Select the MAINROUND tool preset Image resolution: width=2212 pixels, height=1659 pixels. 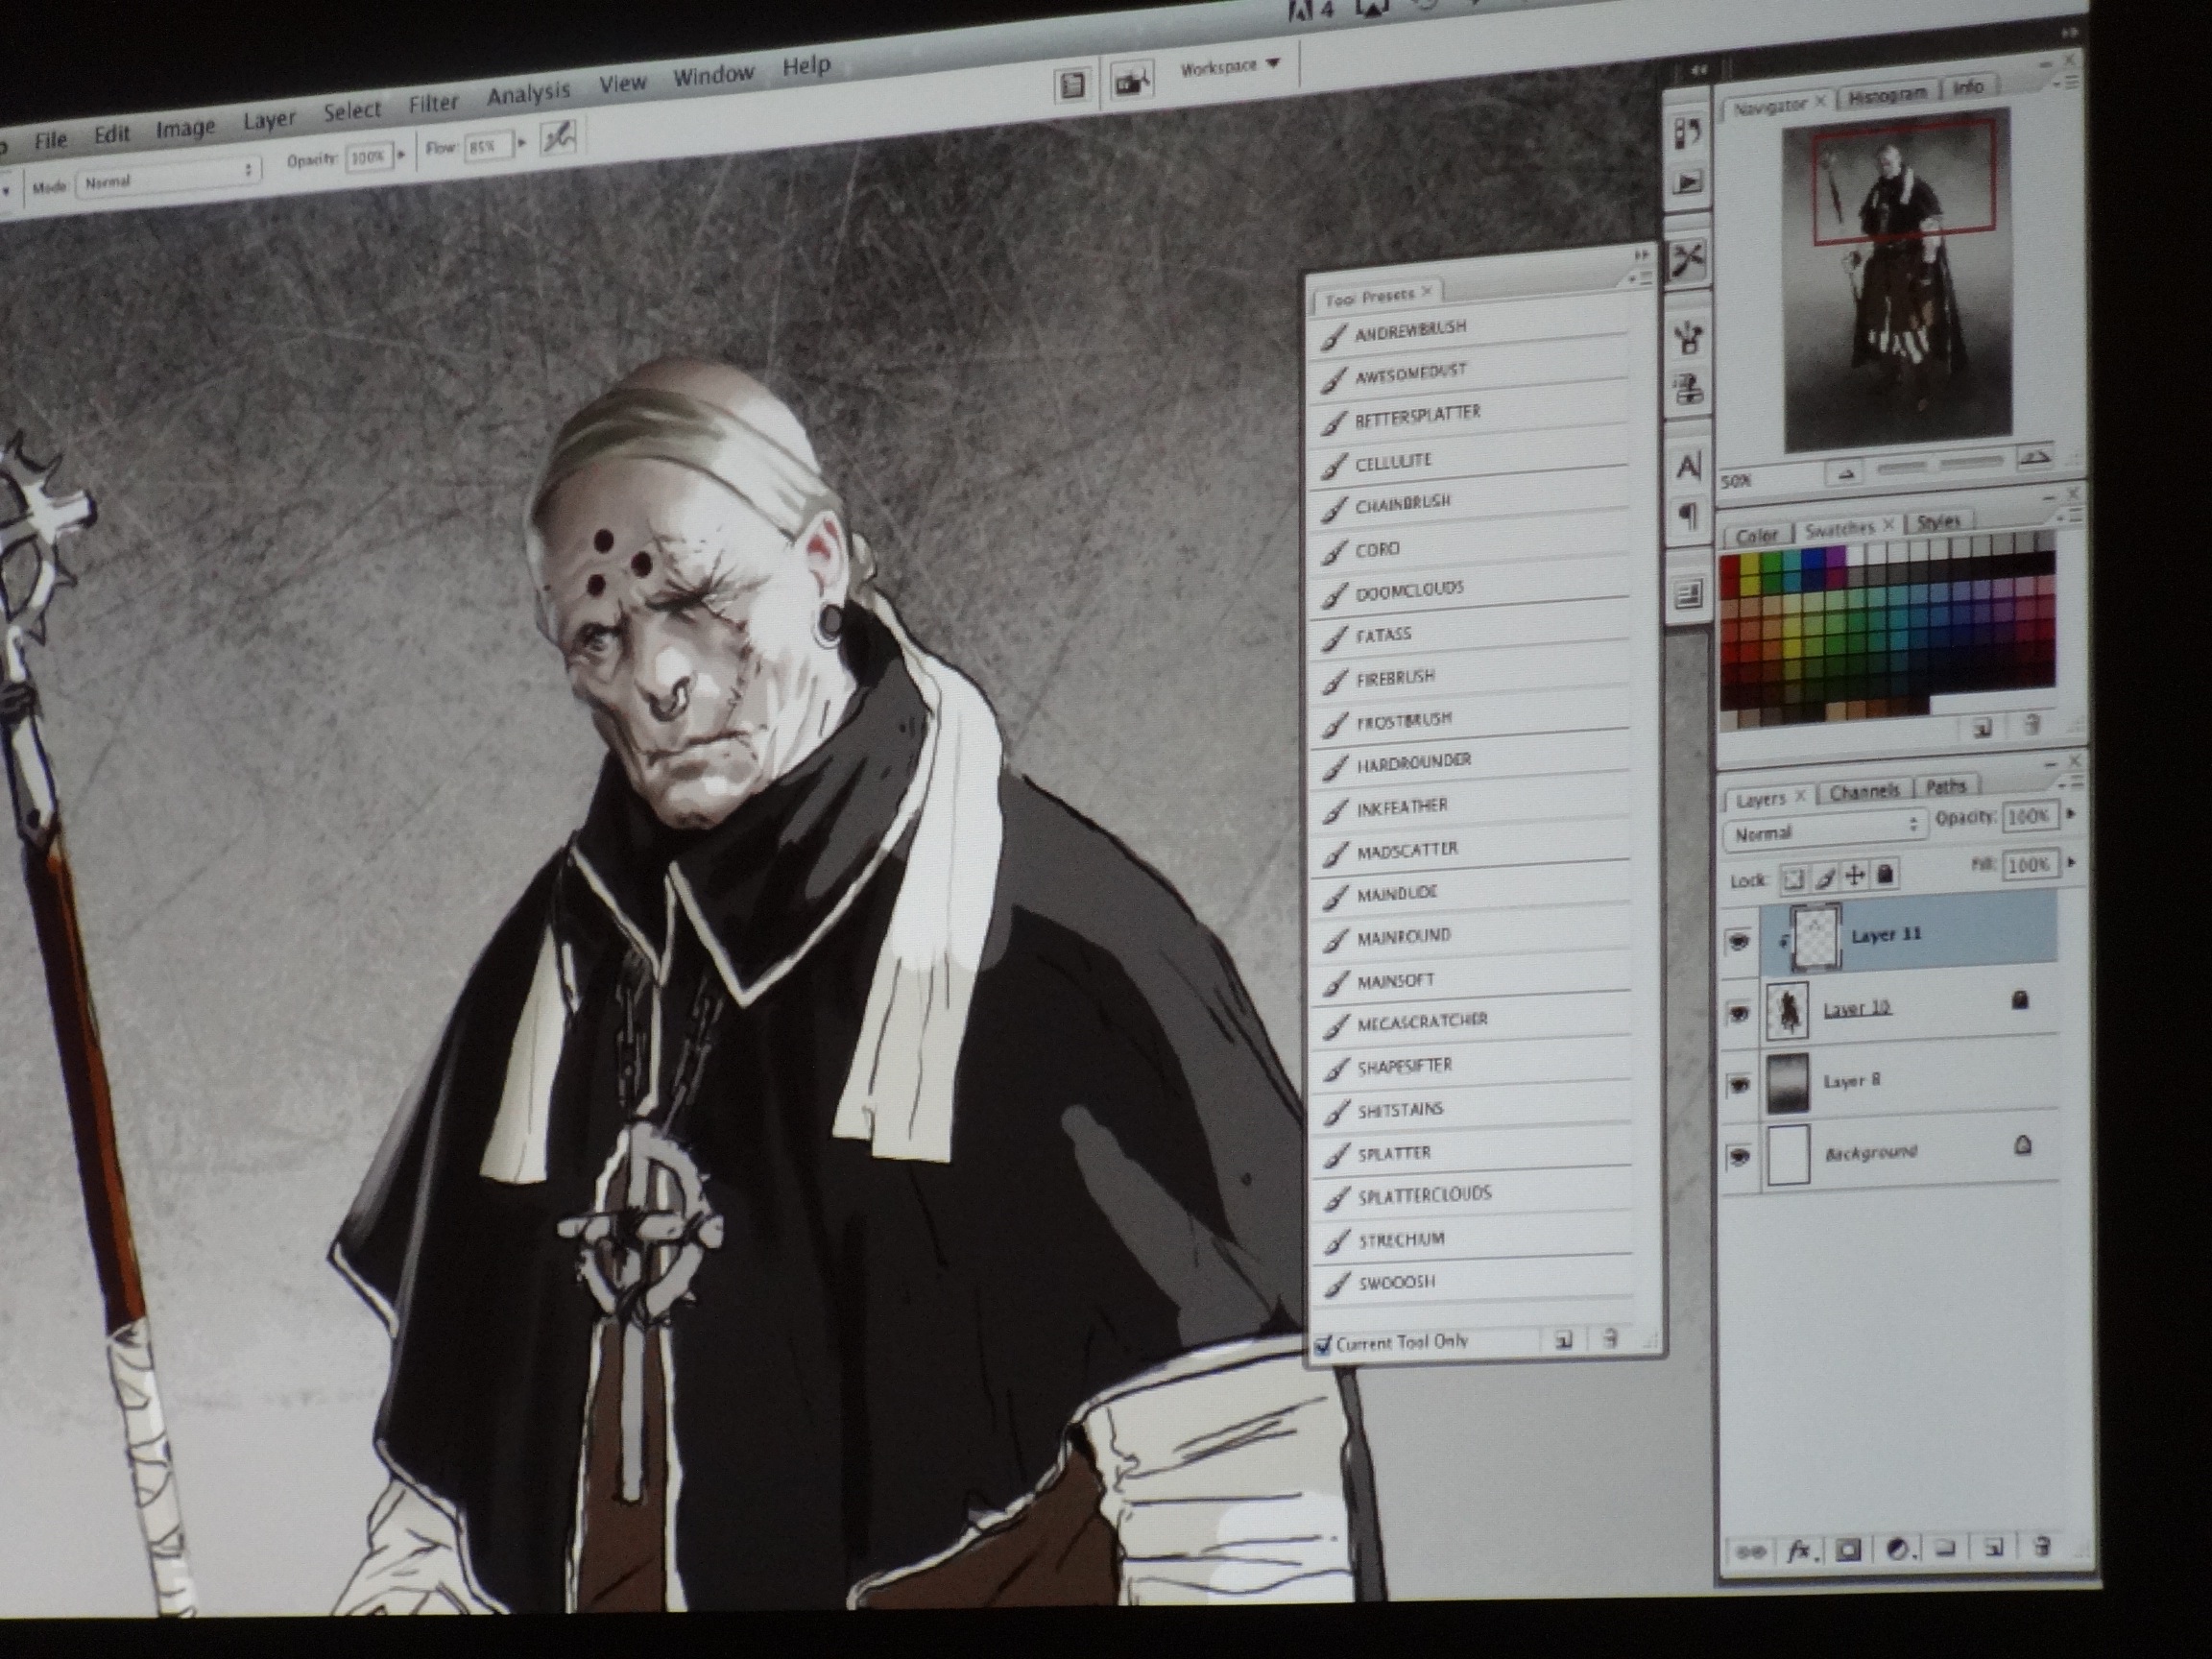(x=1403, y=938)
